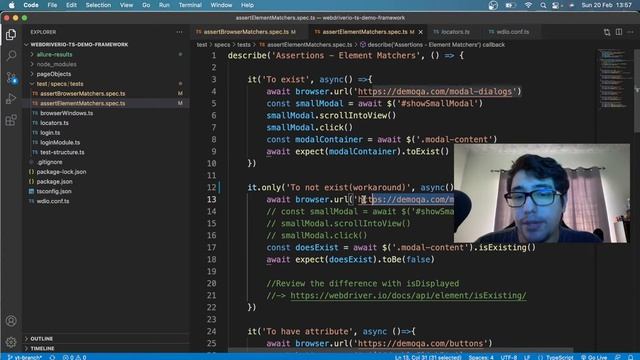Open cursor position Ln 13 indicator
Image resolution: width=640 pixels, height=360 pixels.
coord(428,357)
